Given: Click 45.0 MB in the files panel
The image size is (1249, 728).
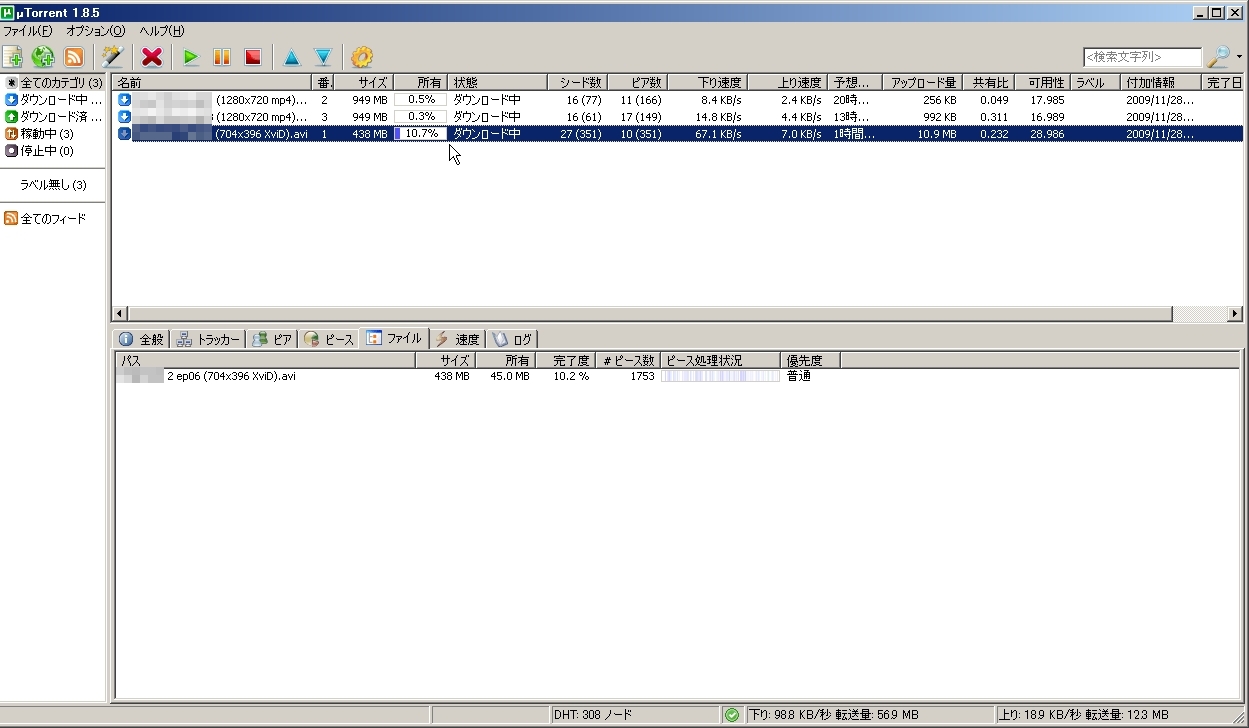Looking at the screenshot, I should (509, 377).
